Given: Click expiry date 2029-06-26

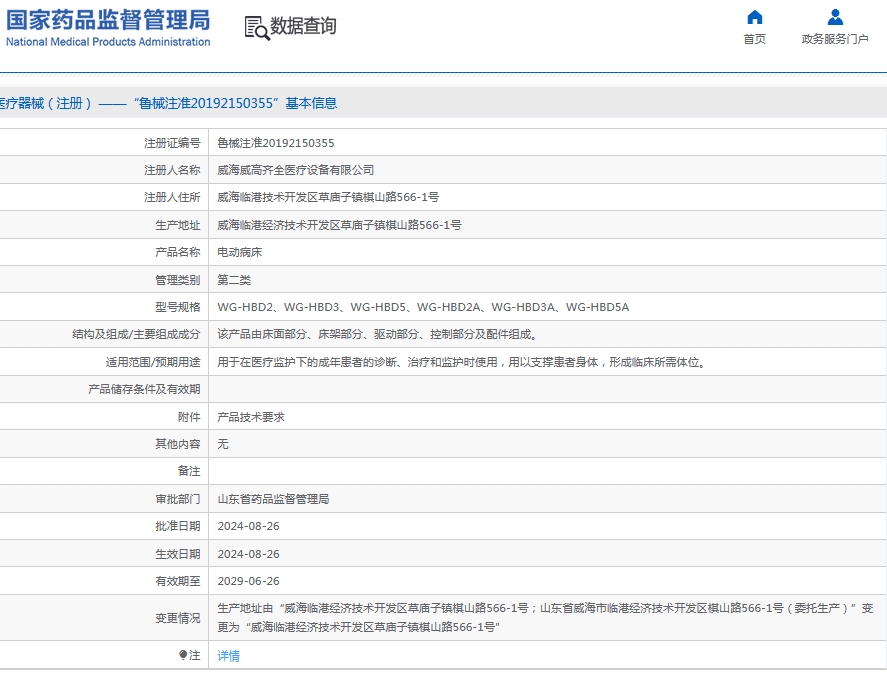Looking at the screenshot, I should pyautogui.click(x=248, y=581).
